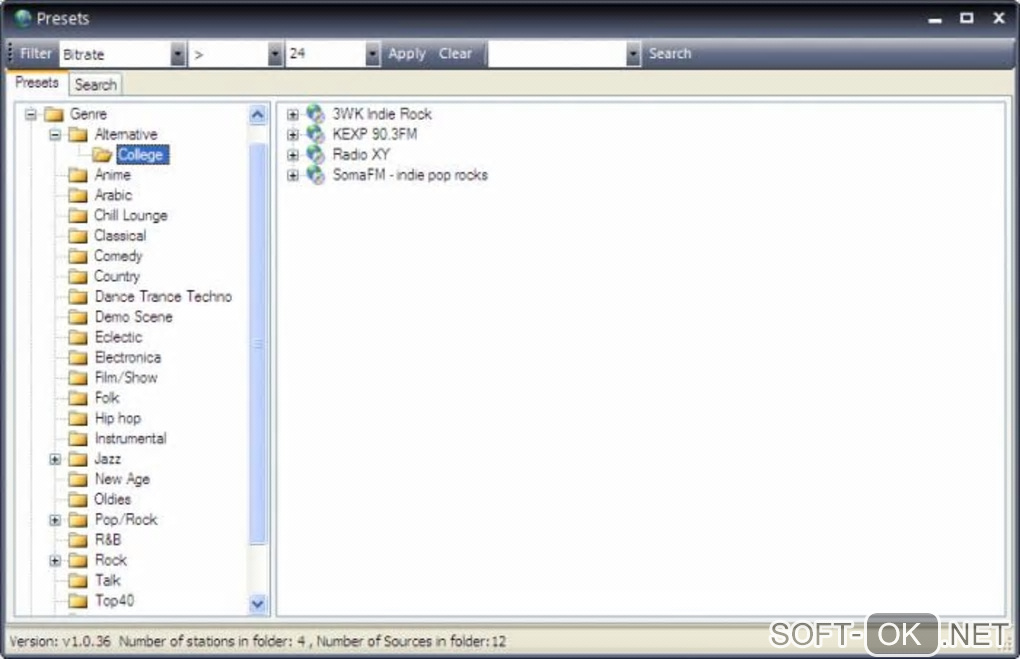Expand the Jazz genre node
The height and width of the screenshot is (659, 1020).
point(55,459)
